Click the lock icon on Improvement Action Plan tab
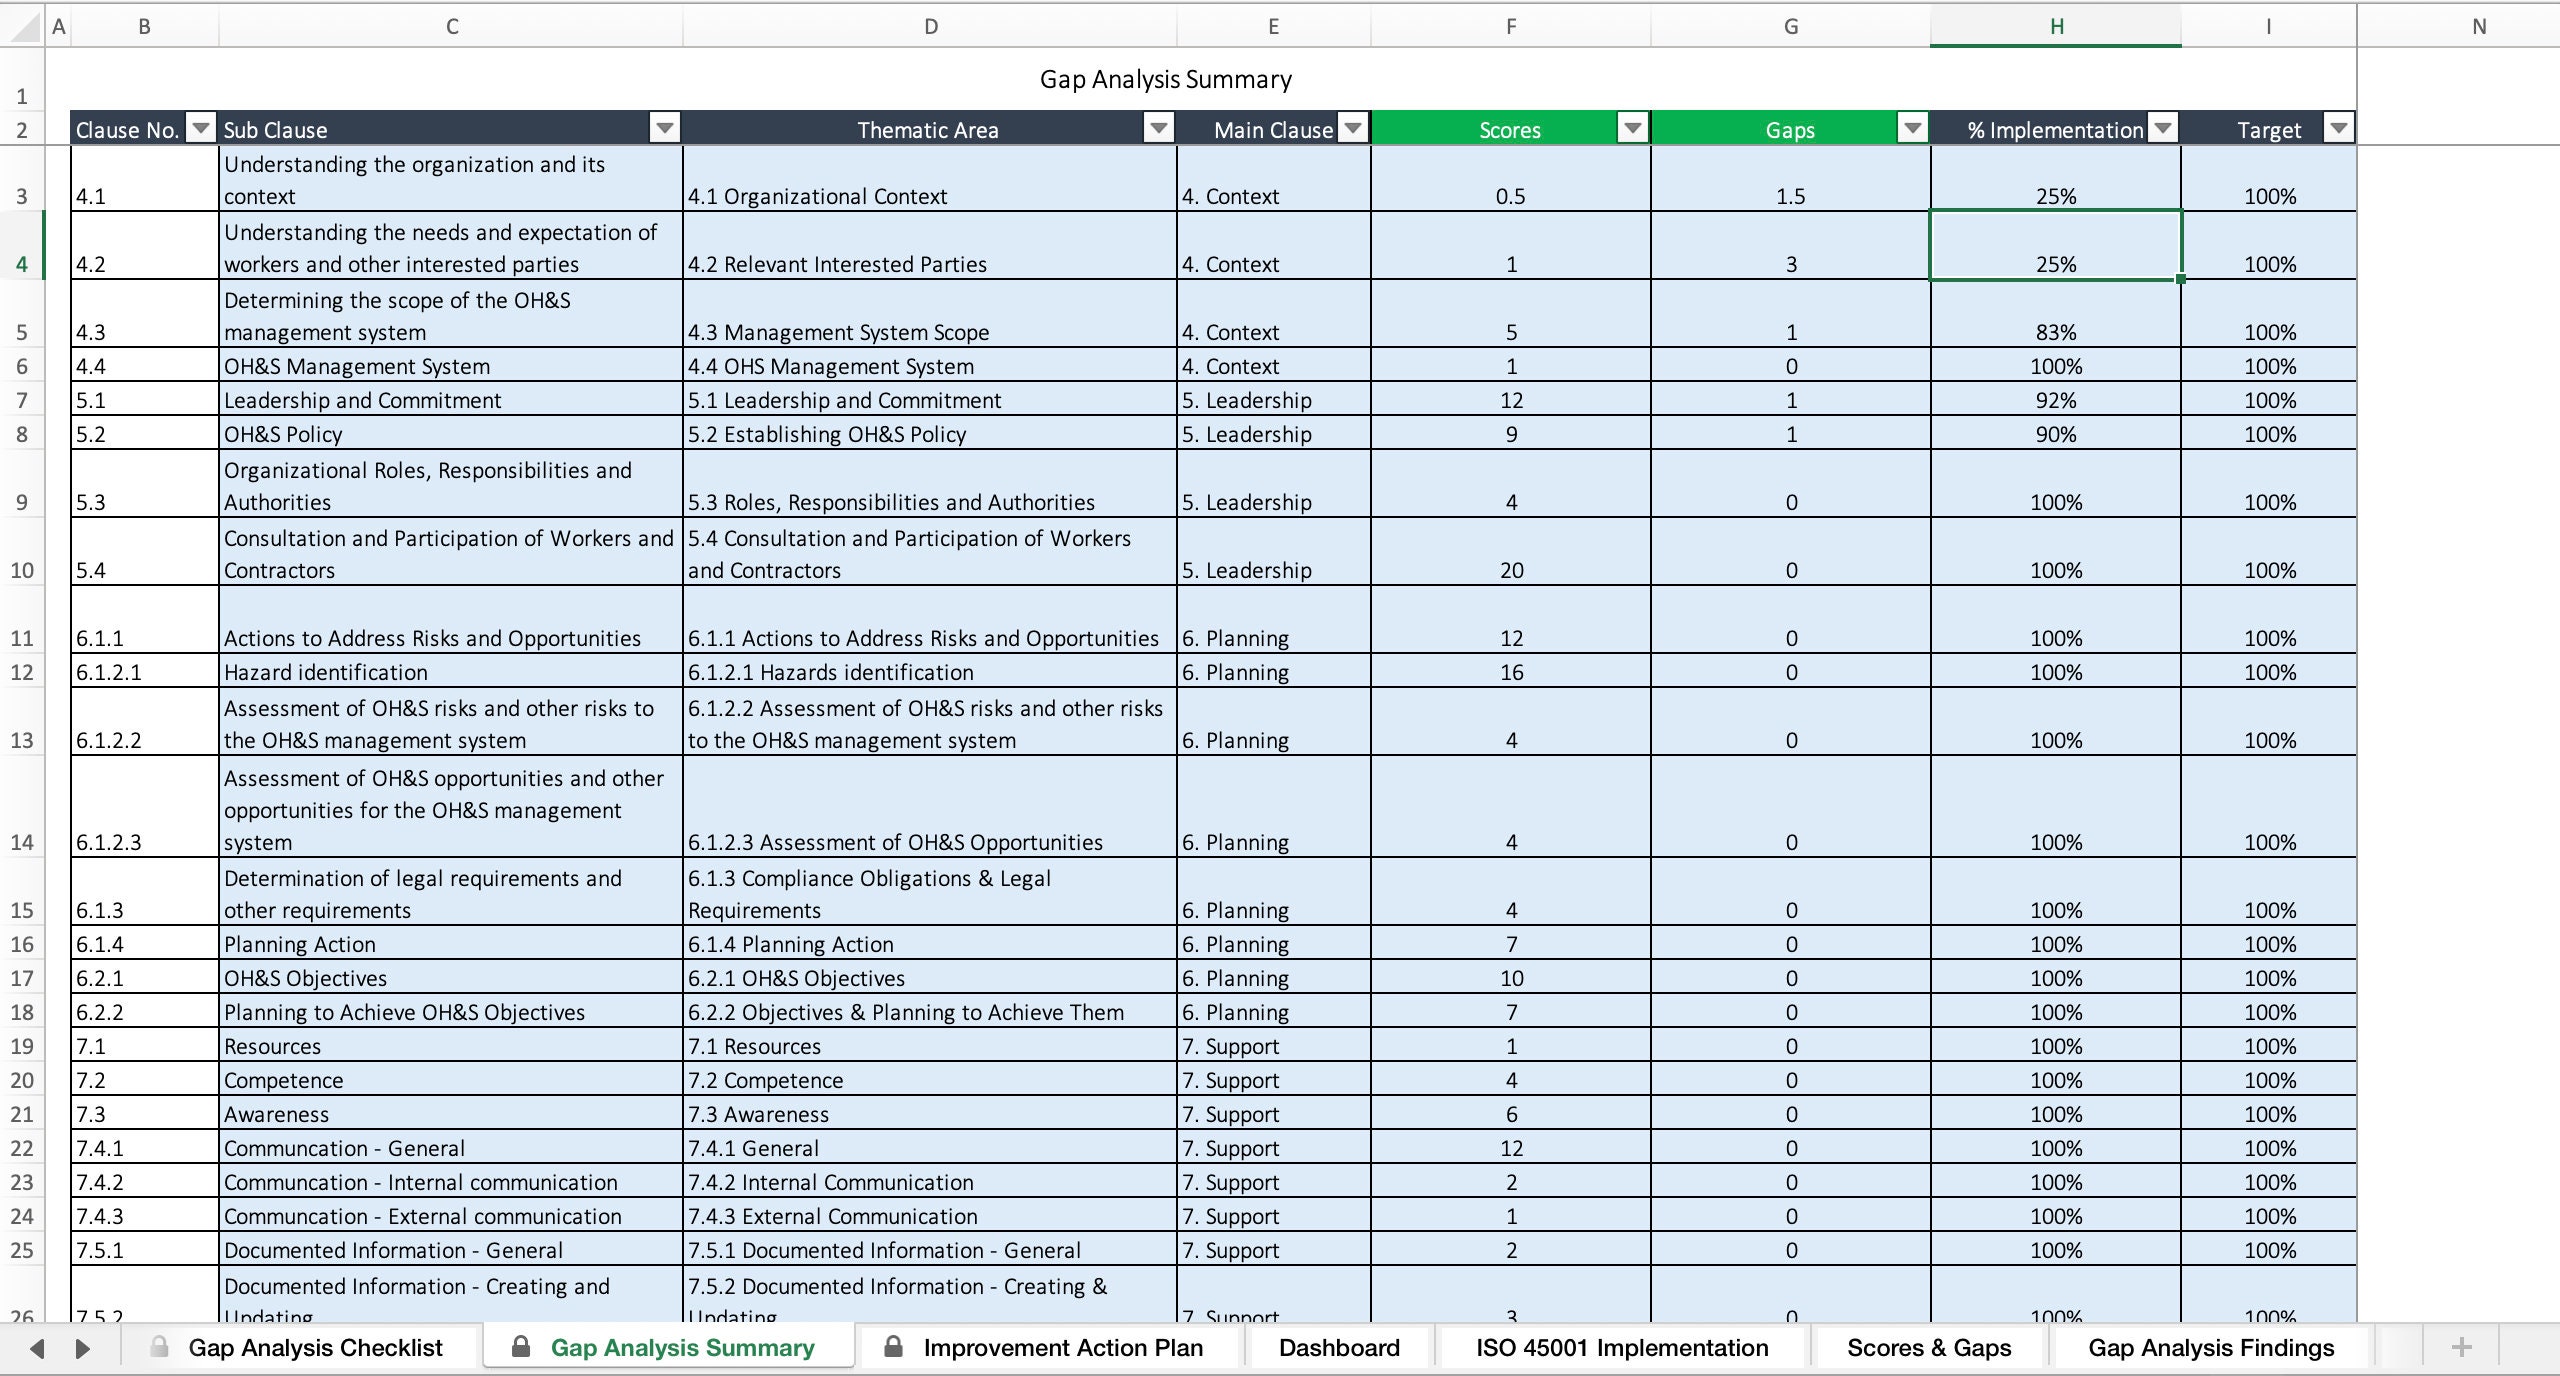2560x1376 pixels. coord(895,1347)
